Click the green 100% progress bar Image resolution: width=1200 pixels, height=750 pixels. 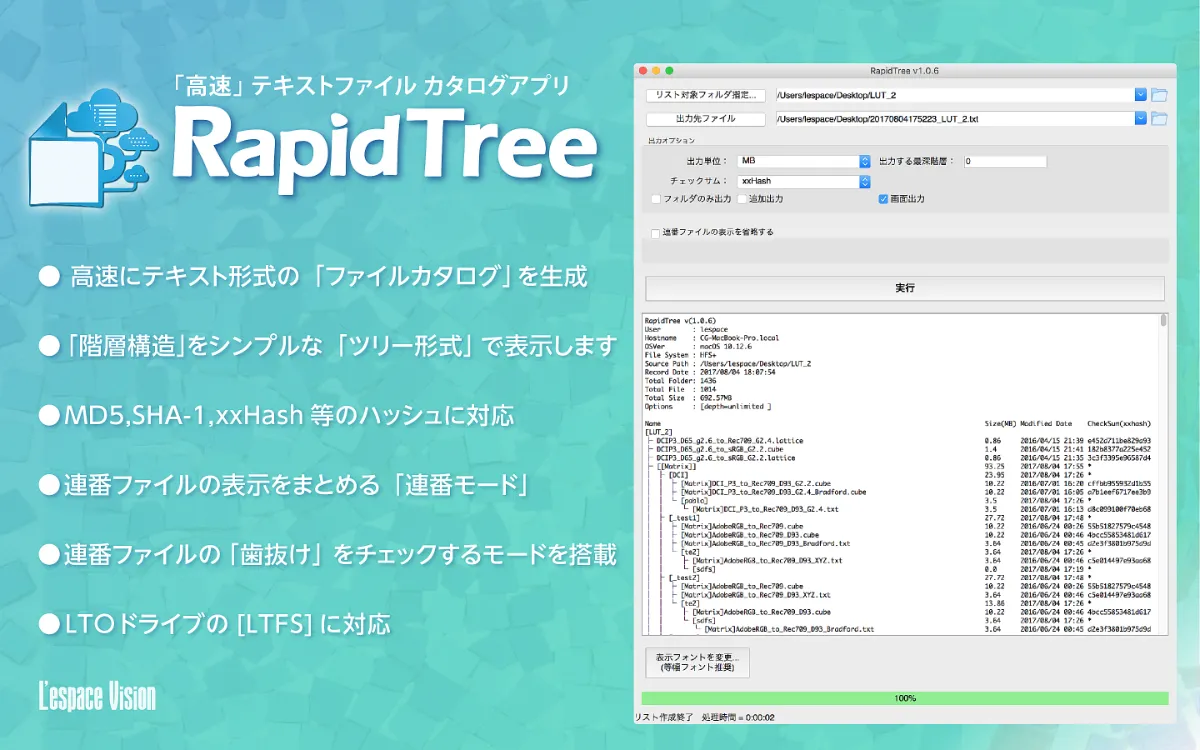click(x=905, y=698)
